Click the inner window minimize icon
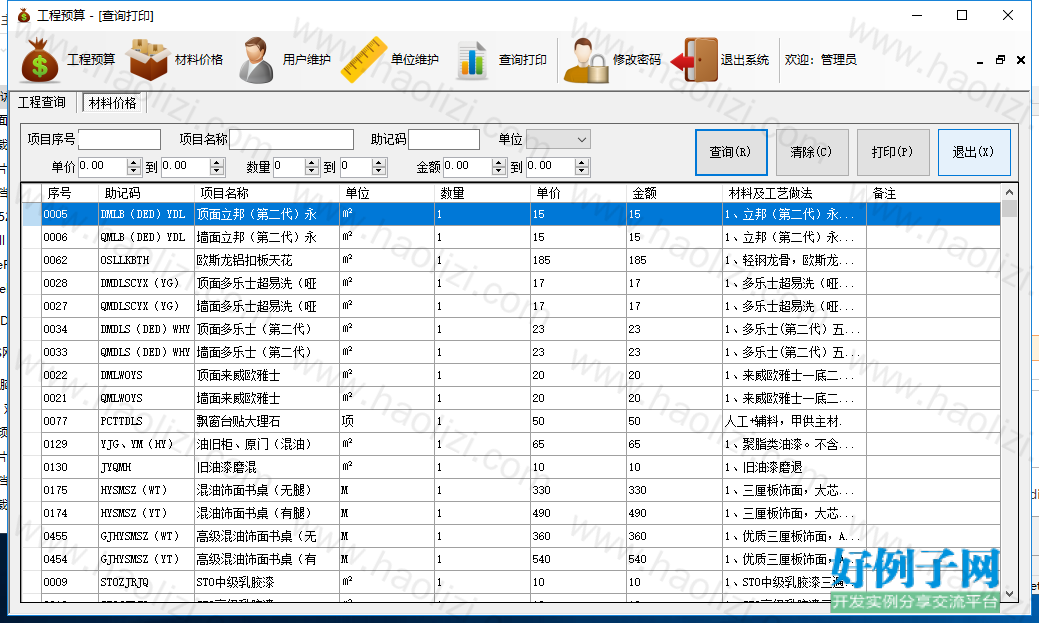Screen dimensions: 1039x623 click(x=980, y=61)
